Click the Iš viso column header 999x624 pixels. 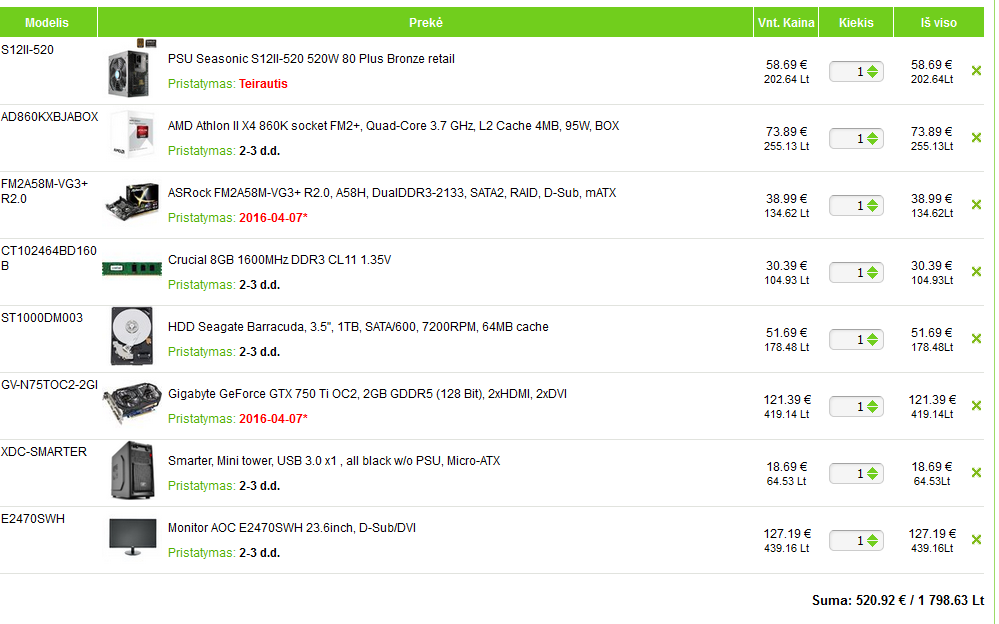tap(939, 22)
